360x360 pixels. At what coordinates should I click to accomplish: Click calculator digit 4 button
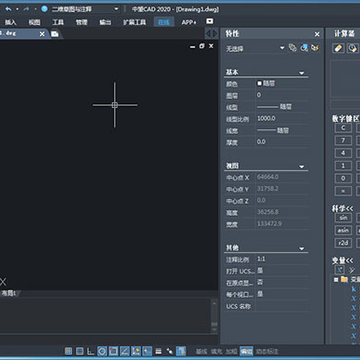343,153
